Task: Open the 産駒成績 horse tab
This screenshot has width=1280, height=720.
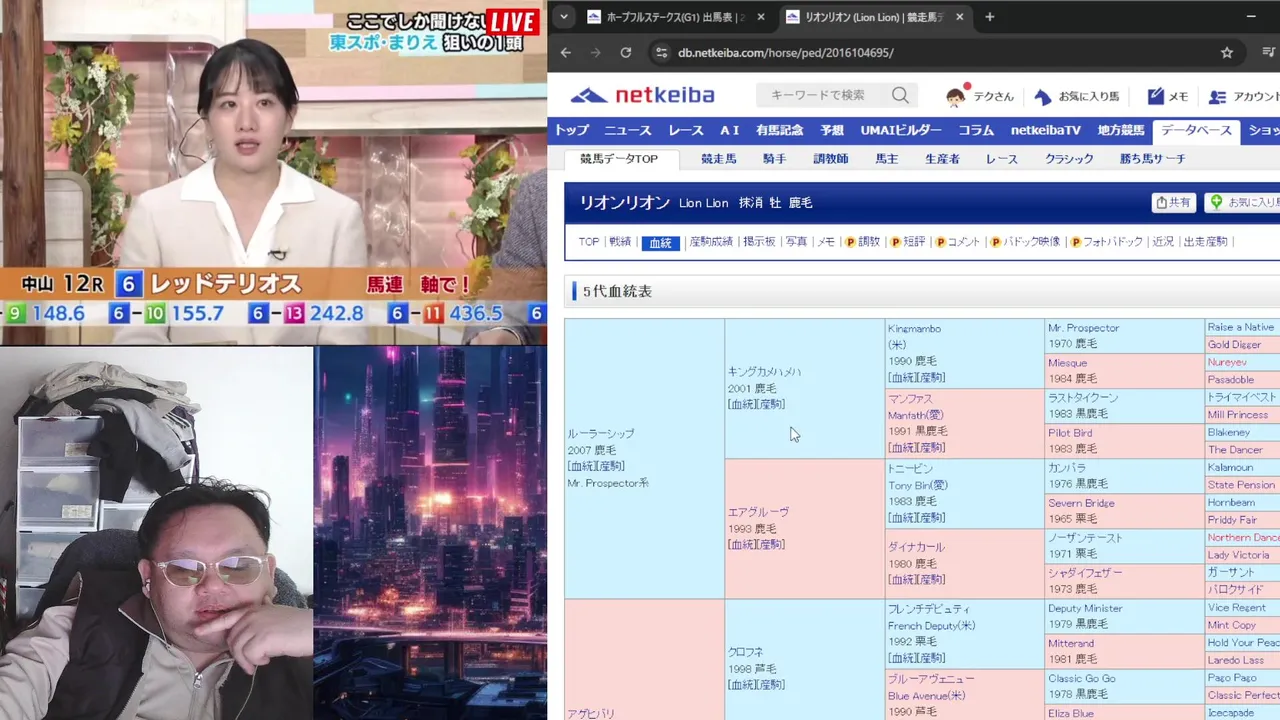Action: click(710, 242)
